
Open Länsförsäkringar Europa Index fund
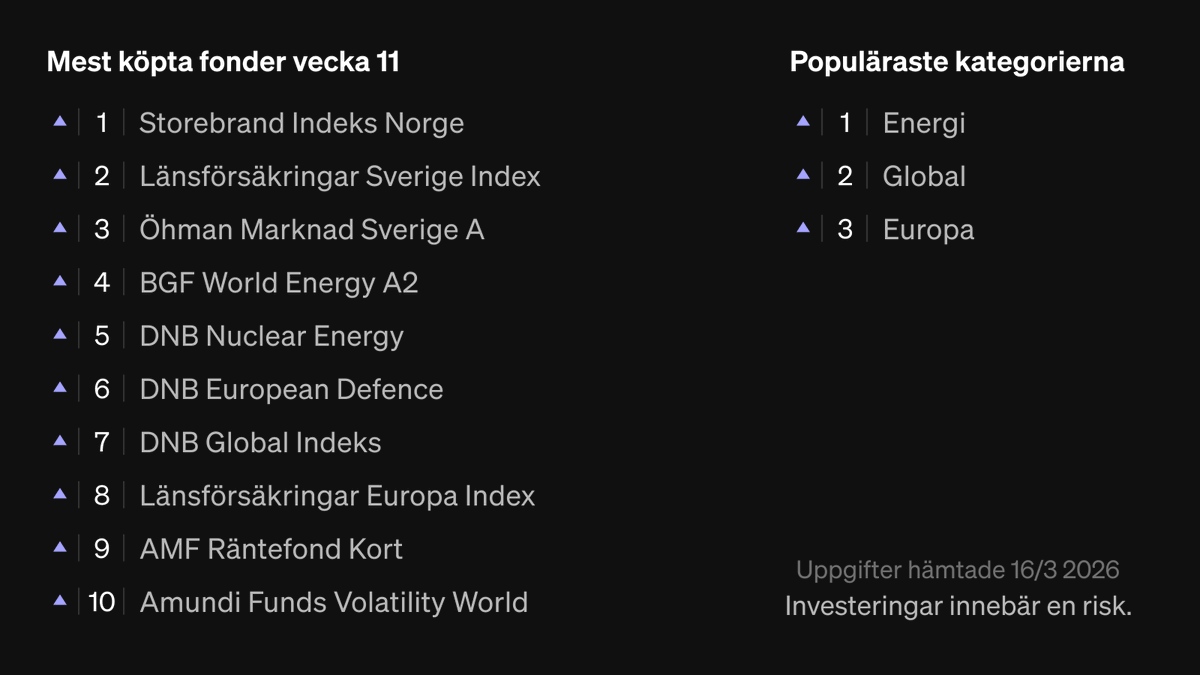click(337, 496)
